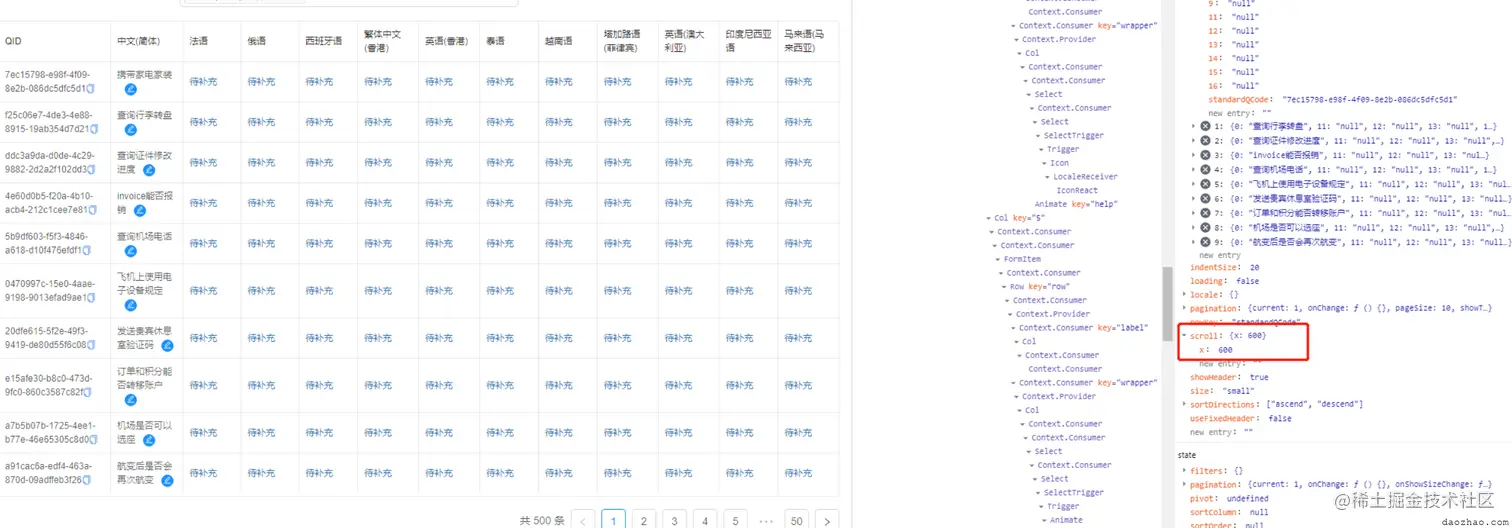
Task: Copy QID f25c06e7-4de3-4e88 with copy icon
Action: point(94,129)
